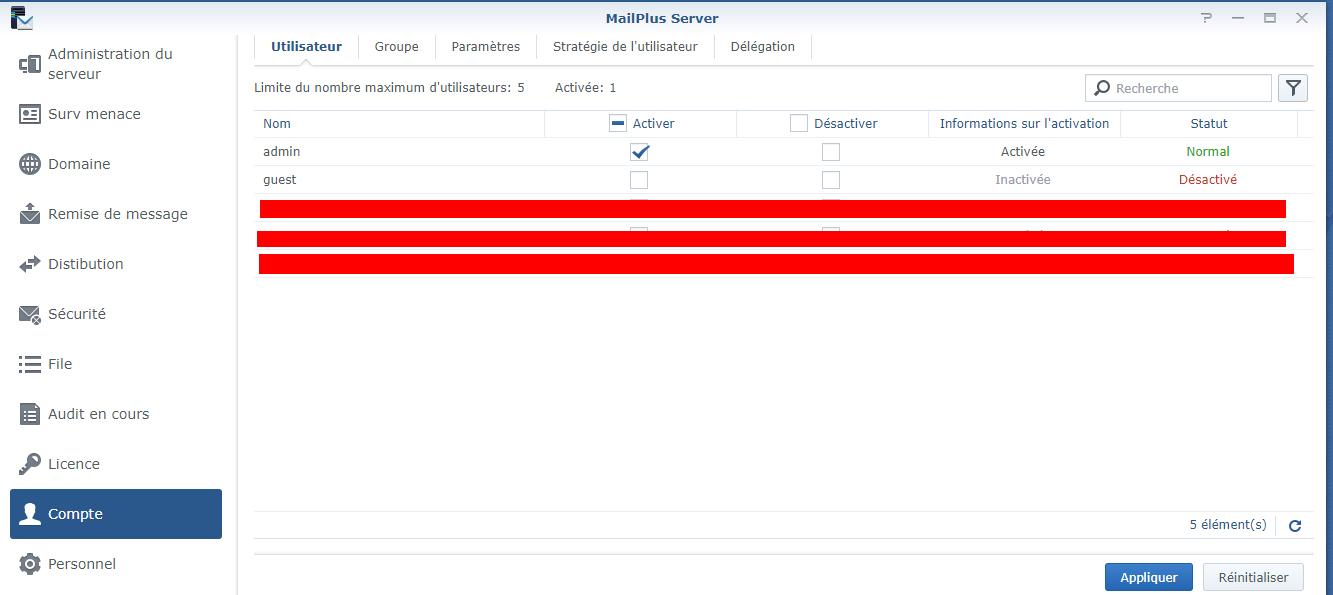Click the Inactivée cell for guest
1333x595 pixels.
coord(1023,180)
